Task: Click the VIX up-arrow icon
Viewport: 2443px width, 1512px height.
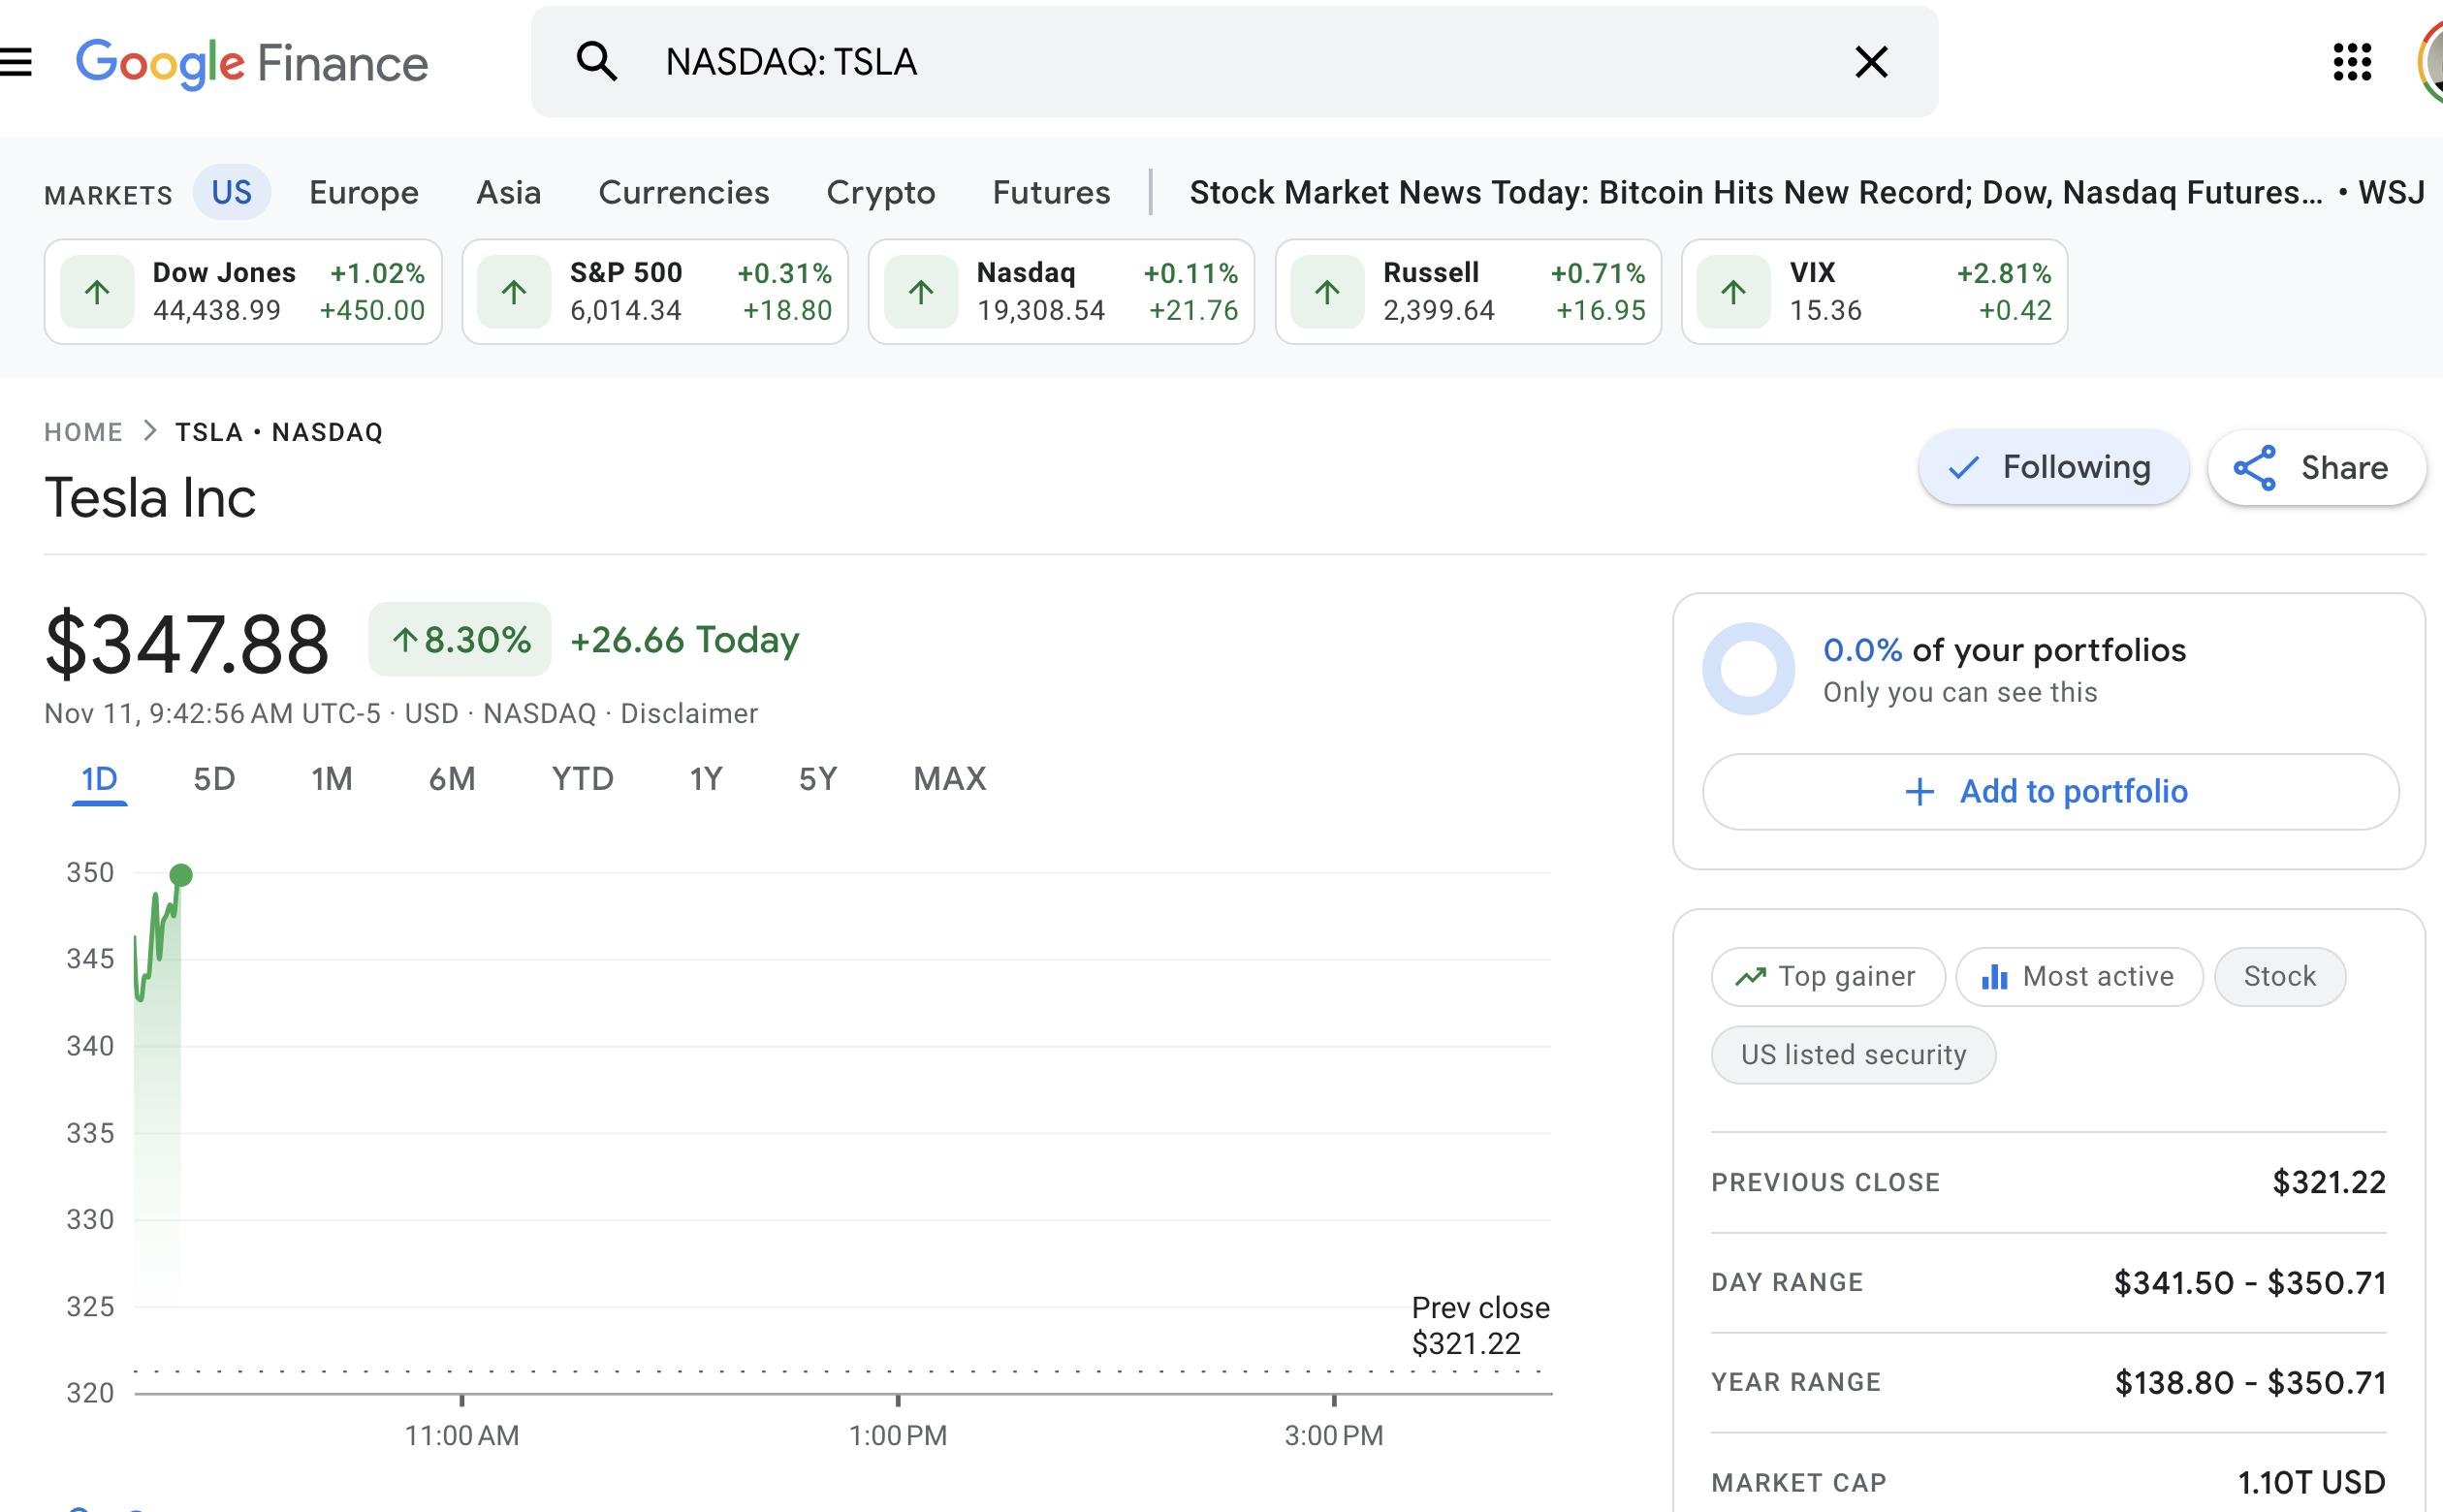Action: [1734, 292]
